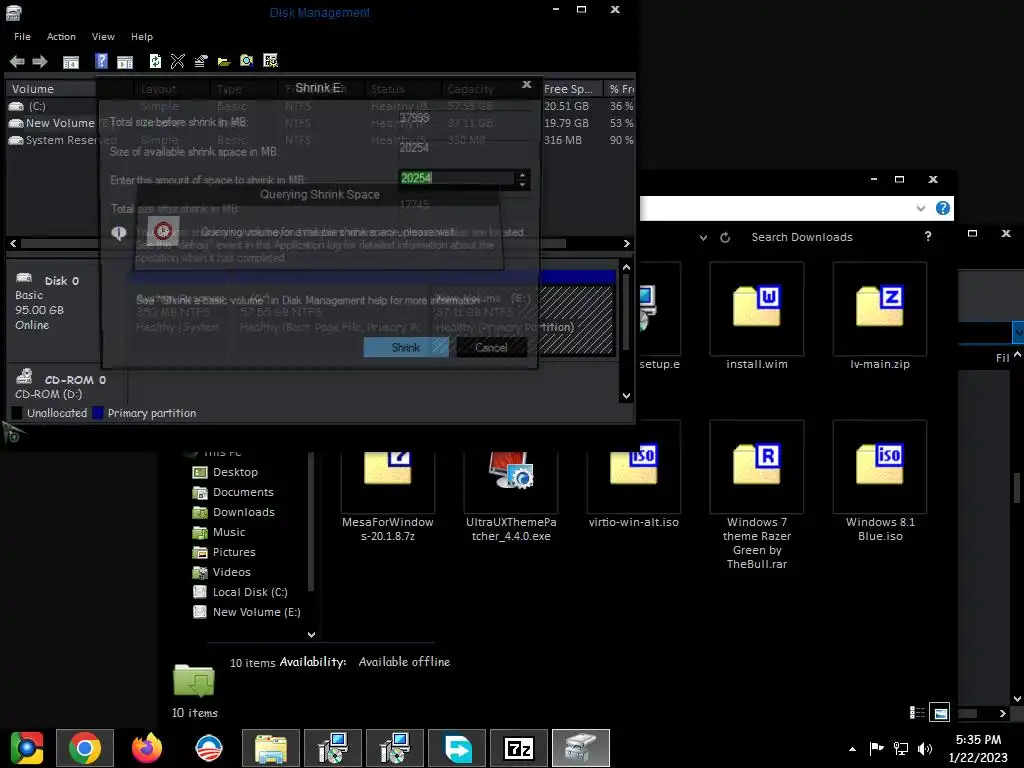Click the Delete X icon in Disk Management toolbar
The height and width of the screenshot is (768, 1024).
[x=178, y=61]
